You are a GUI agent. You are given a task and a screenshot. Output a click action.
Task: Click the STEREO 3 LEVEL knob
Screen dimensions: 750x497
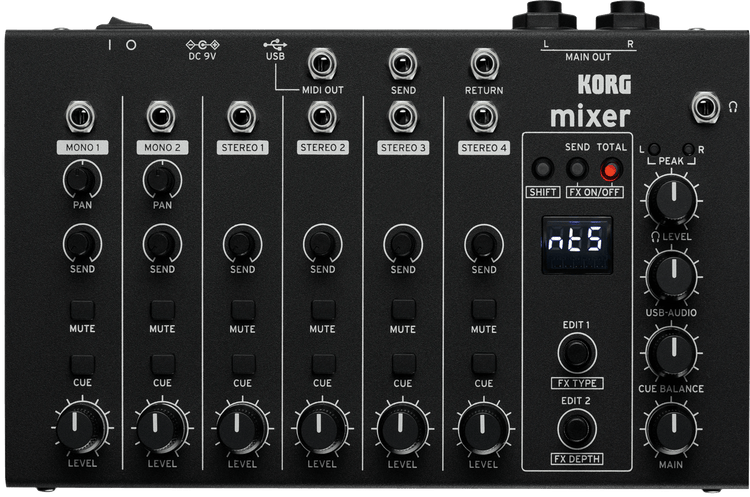(403, 427)
